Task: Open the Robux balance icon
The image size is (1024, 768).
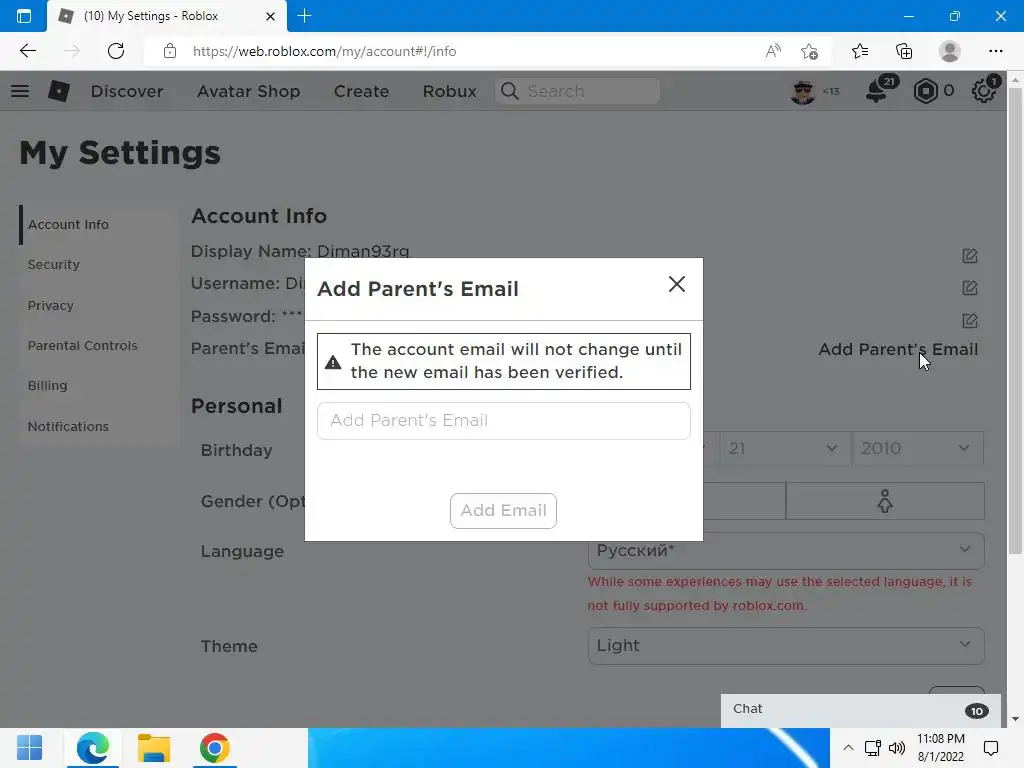Action: 925,91
